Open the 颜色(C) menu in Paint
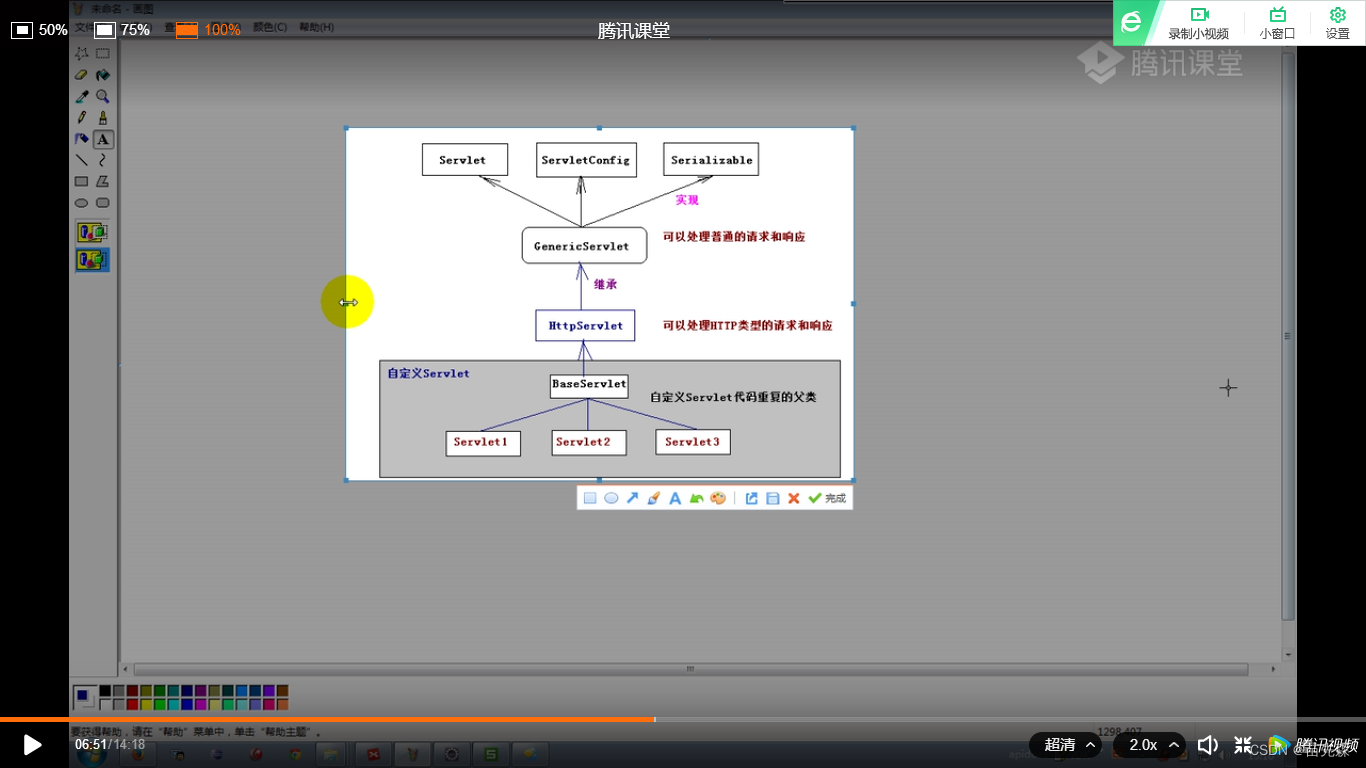This screenshot has width=1366, height=768. click(x=270, y=27)
